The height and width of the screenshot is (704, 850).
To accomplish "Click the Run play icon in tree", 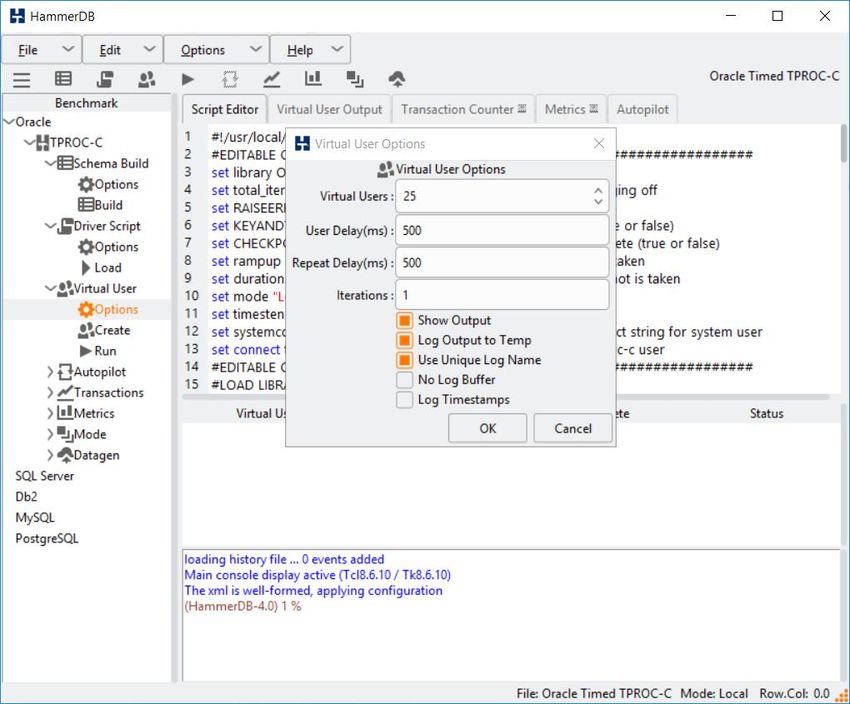I will 86,351.
